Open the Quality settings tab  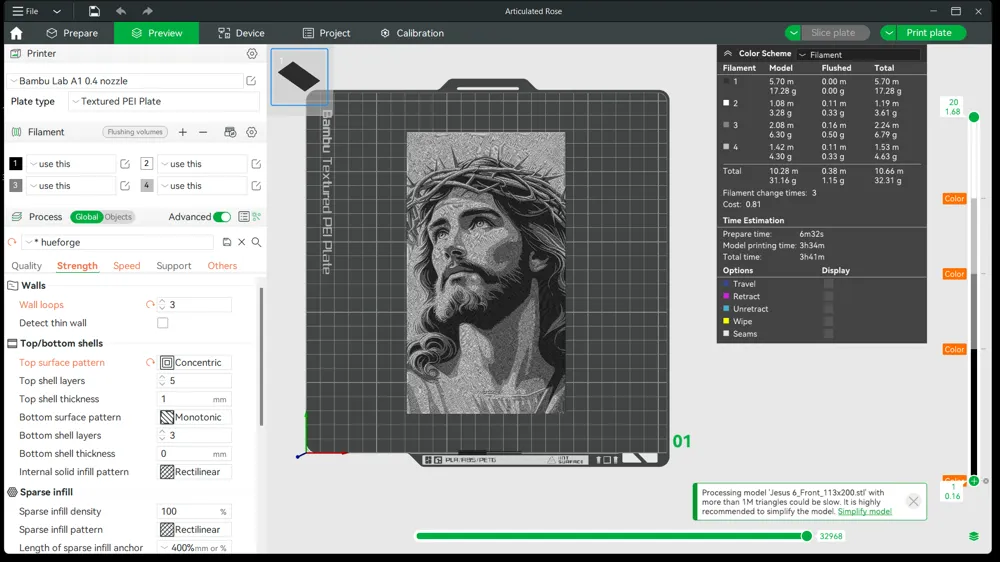26,266
